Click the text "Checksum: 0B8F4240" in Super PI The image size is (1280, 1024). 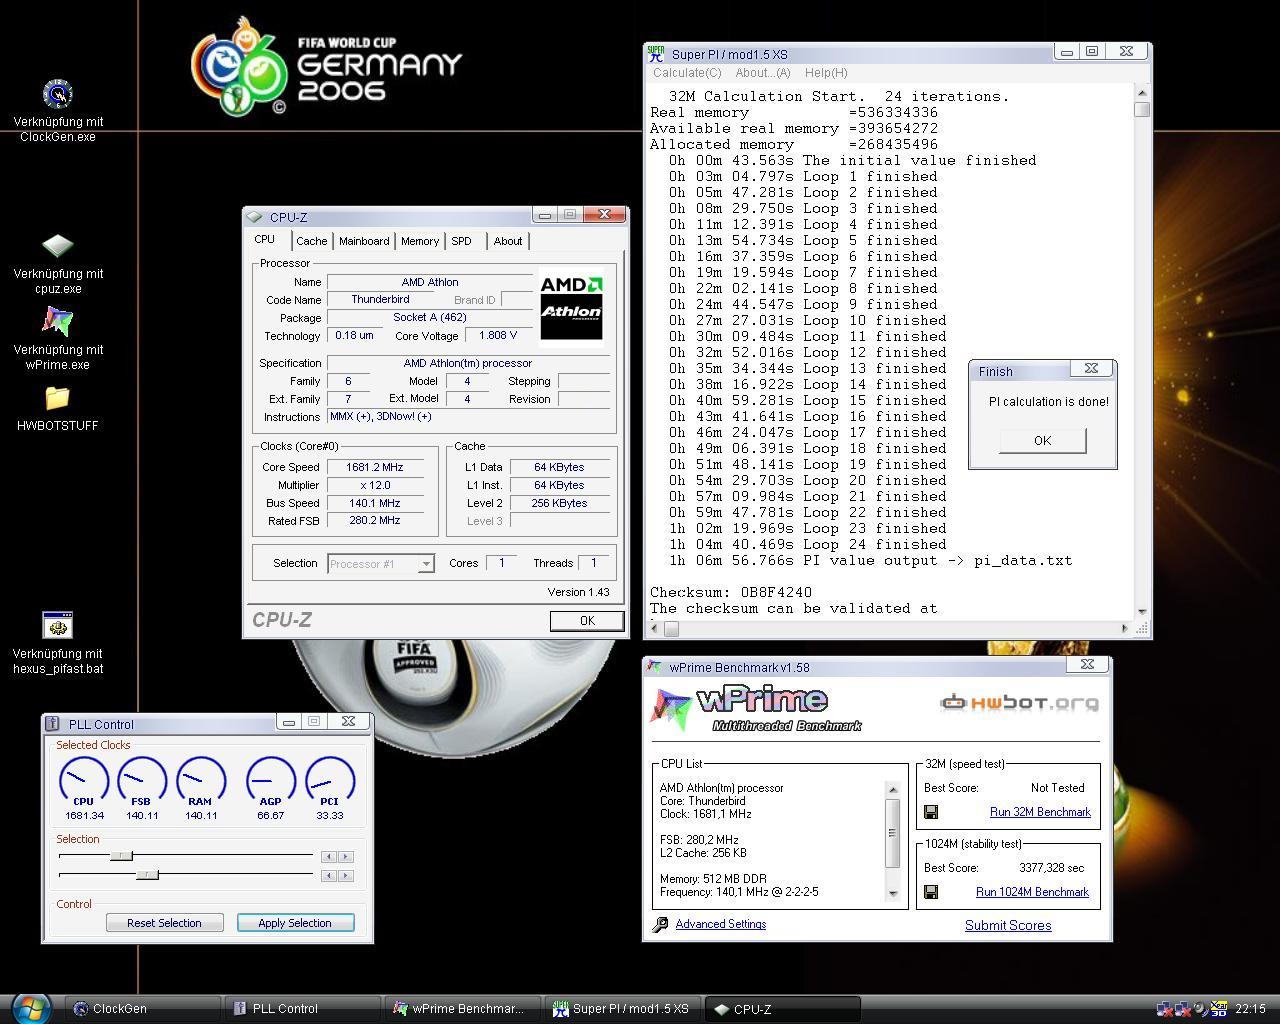731,592
